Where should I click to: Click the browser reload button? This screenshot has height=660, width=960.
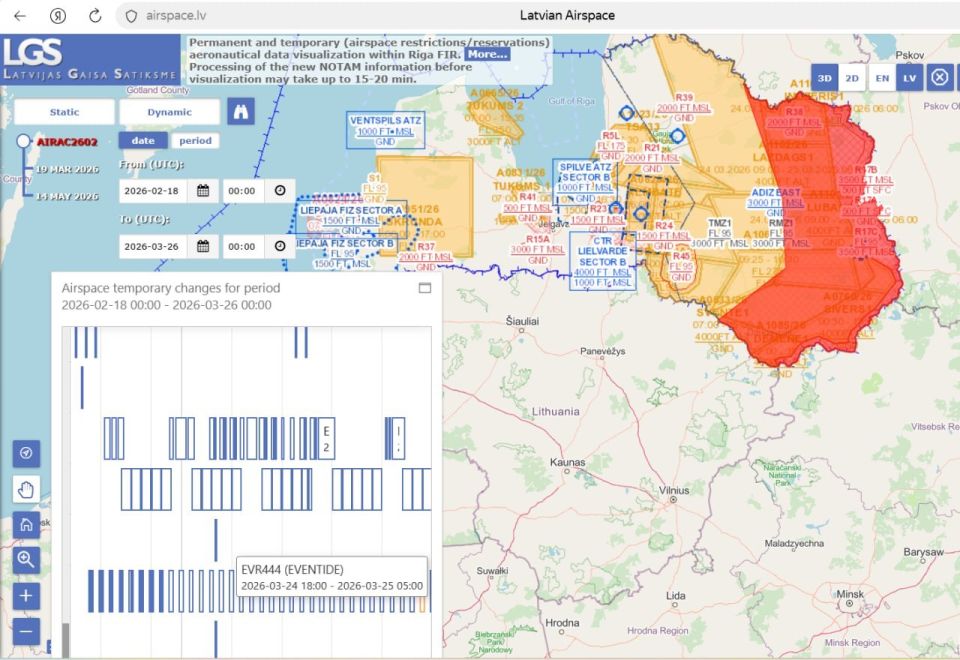[x=95, y=15]
